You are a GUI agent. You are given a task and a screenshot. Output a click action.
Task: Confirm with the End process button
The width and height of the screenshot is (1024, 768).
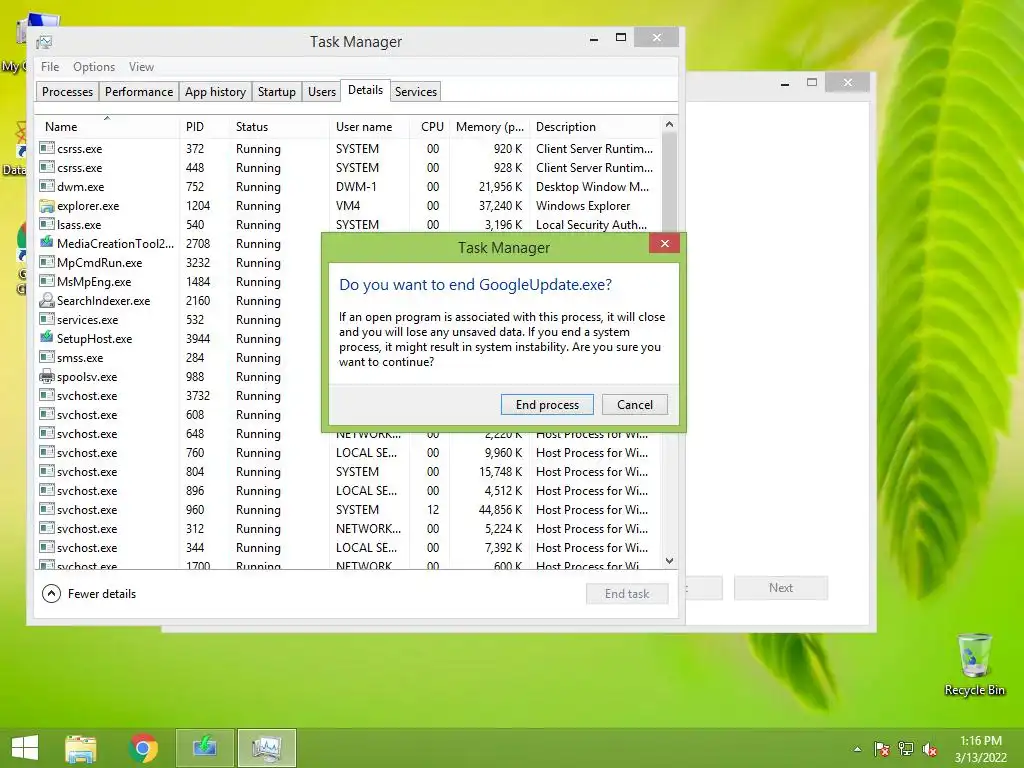(x=547, y=405)
